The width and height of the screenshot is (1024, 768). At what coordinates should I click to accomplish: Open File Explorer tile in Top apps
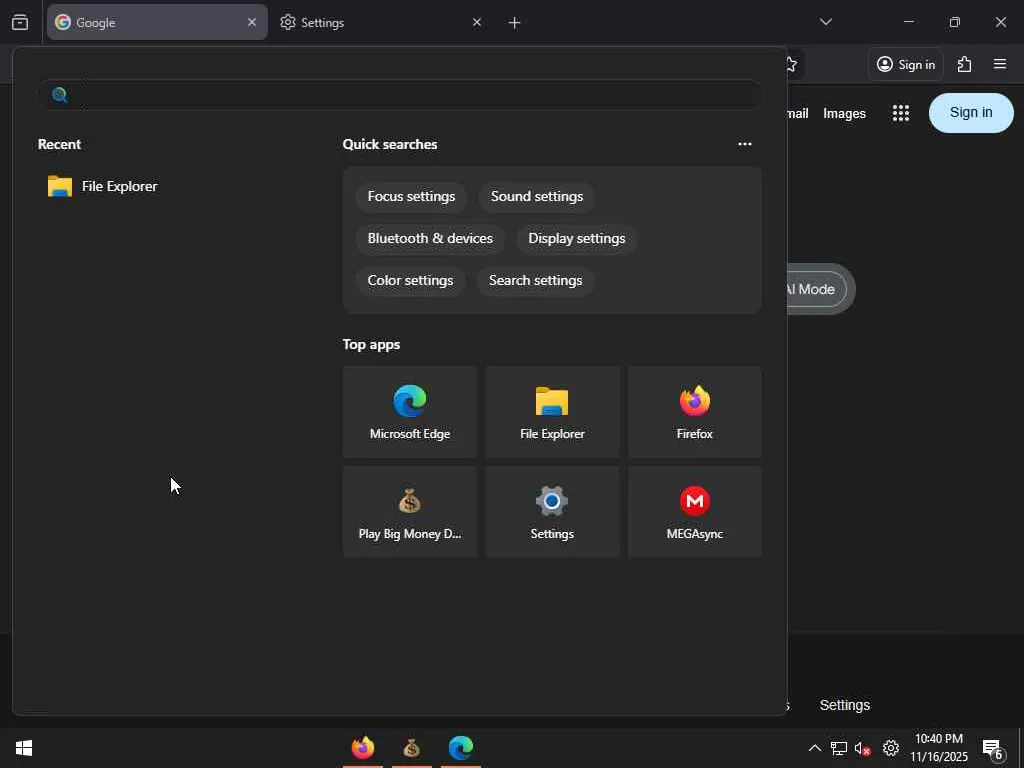coord(552,412)
